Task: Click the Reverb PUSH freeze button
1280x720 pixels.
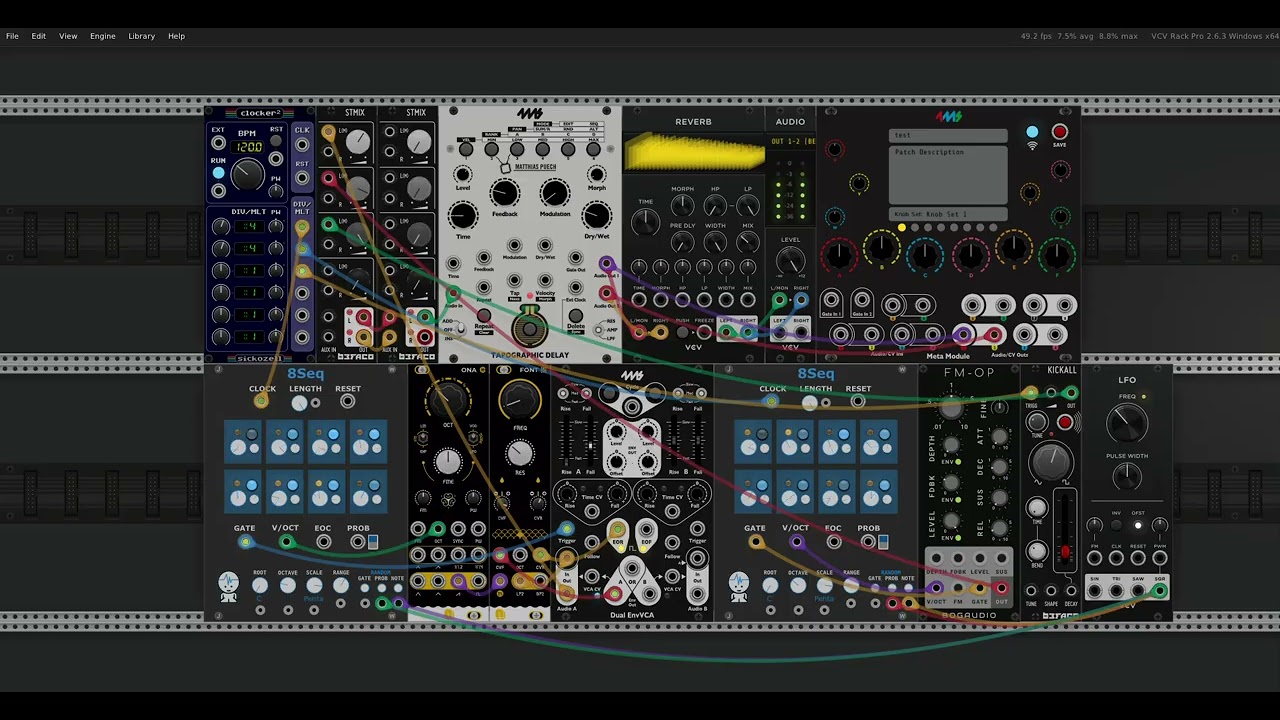Action: click(x=683, y=332)
